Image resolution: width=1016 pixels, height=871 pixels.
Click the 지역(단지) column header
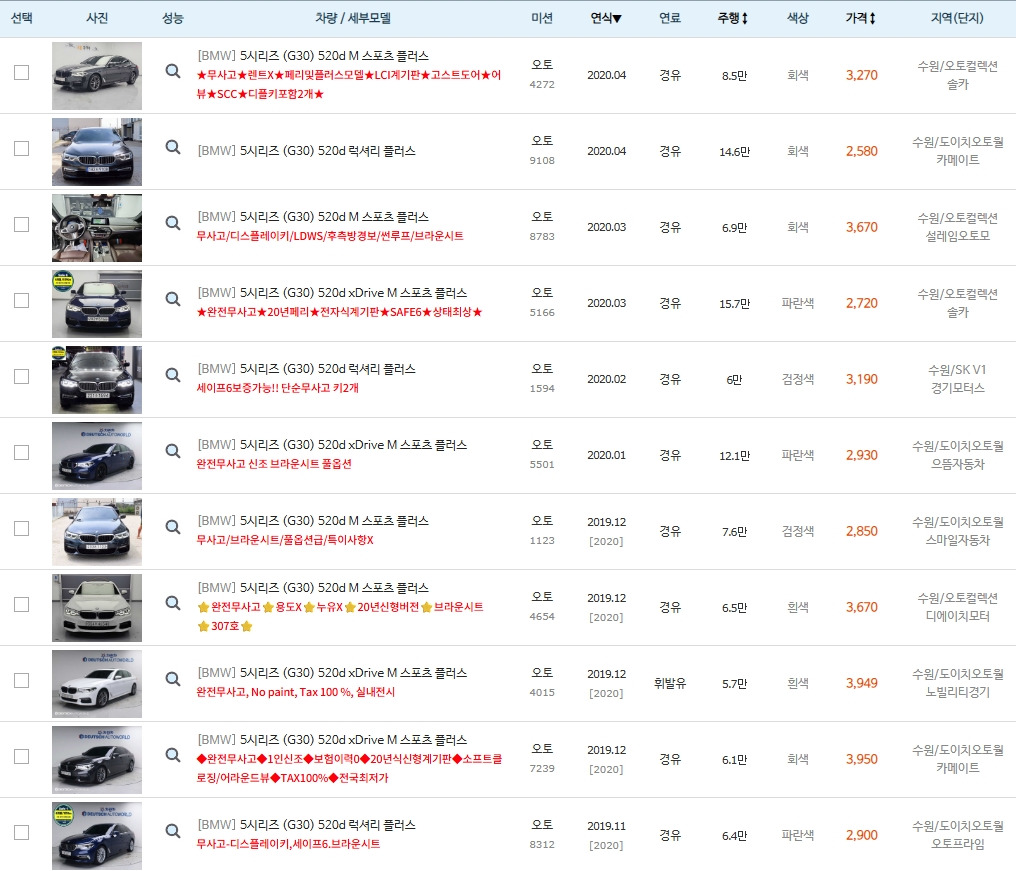(x=957, y=18)
